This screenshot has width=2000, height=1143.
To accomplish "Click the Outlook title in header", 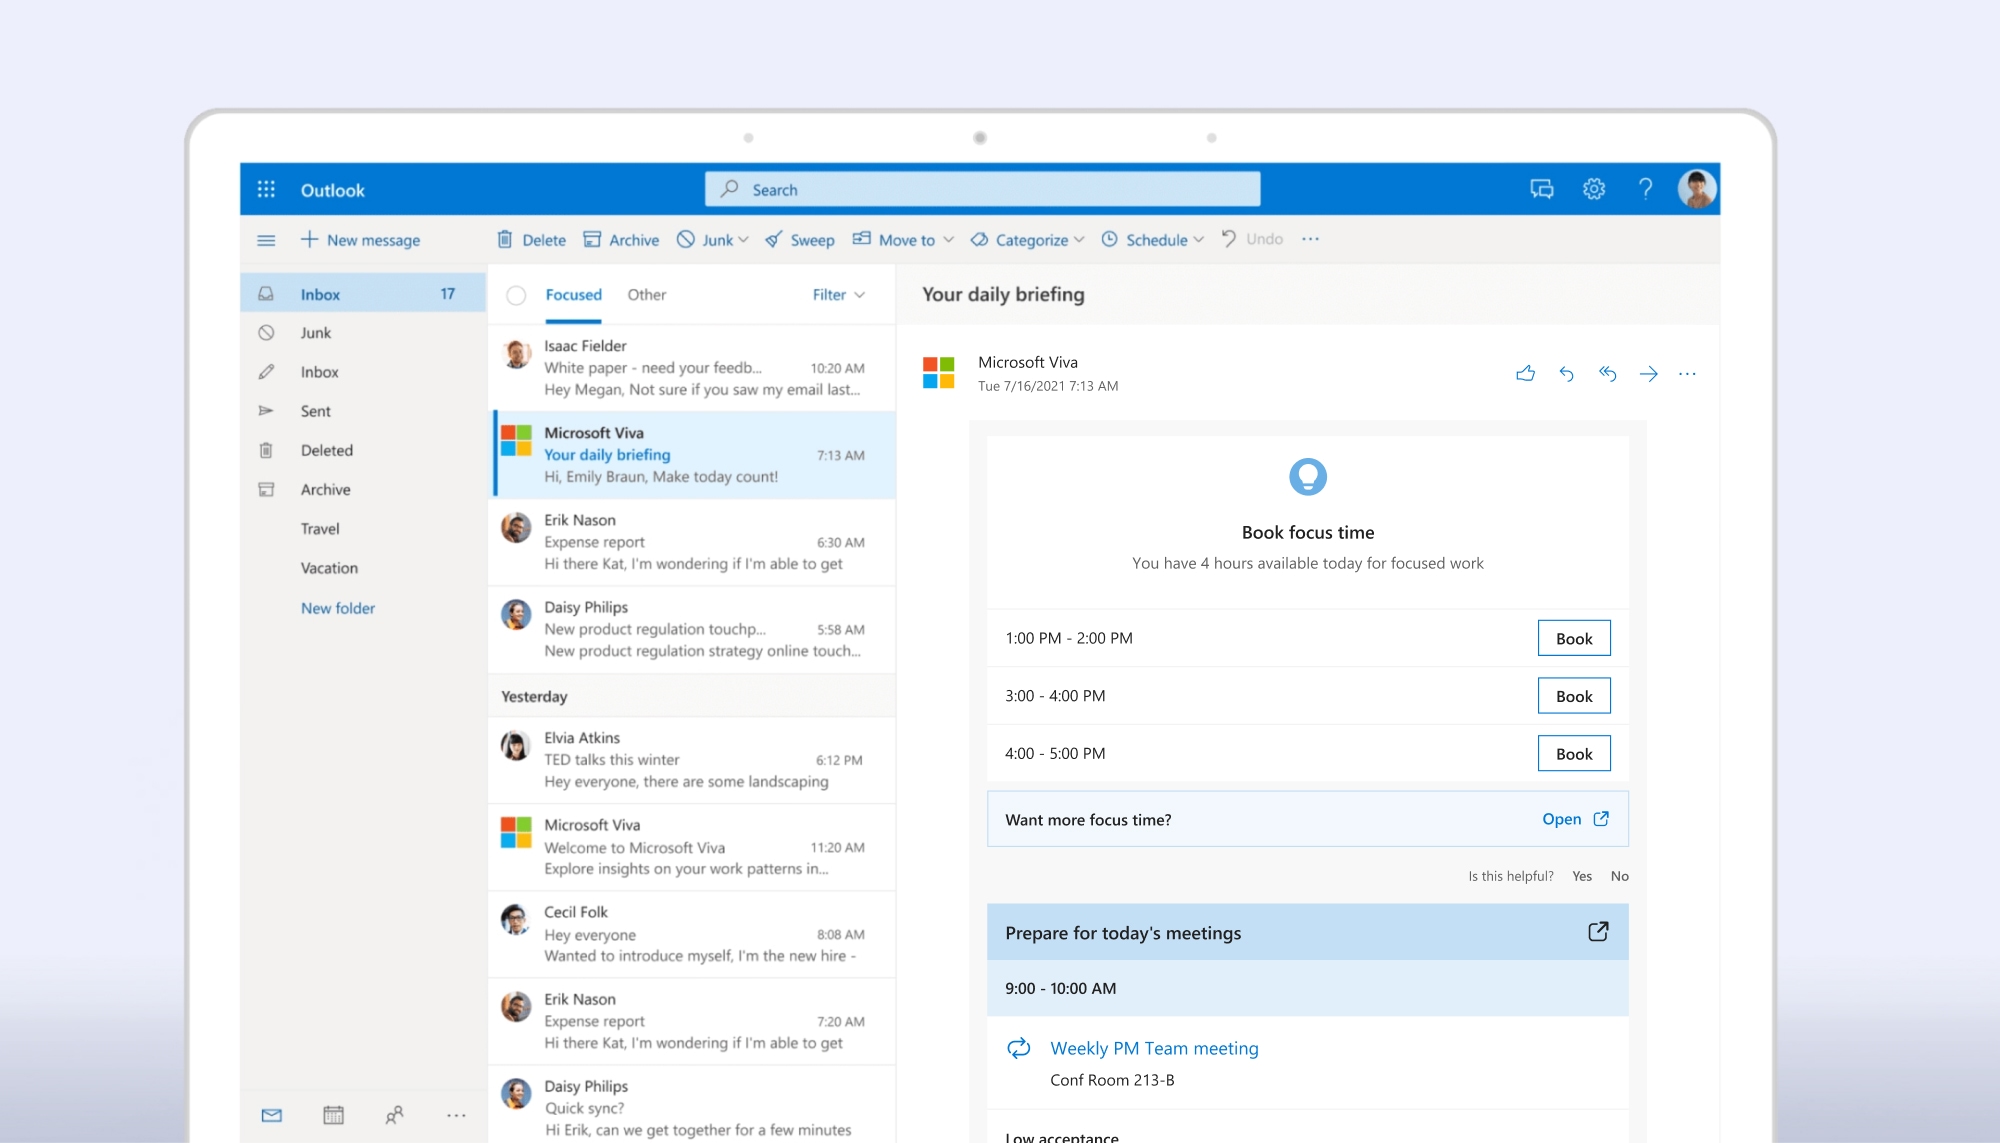I will (x=332, y=190).
